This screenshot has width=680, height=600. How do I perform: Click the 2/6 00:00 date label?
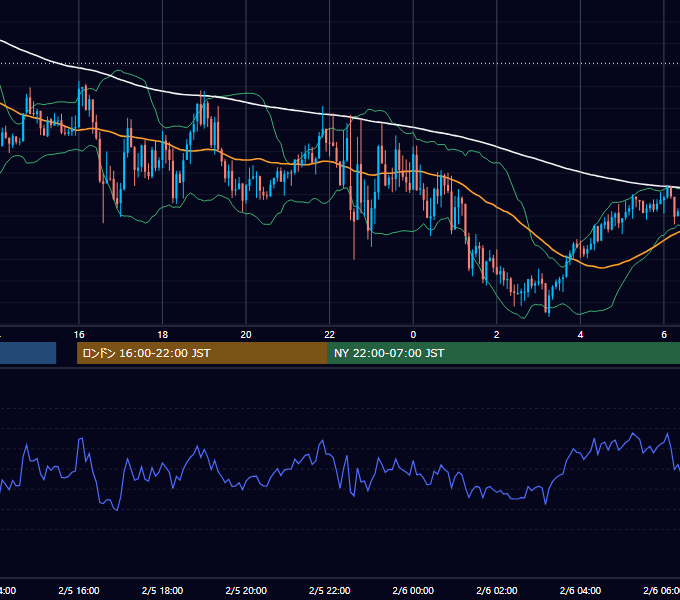pos(413,590)
